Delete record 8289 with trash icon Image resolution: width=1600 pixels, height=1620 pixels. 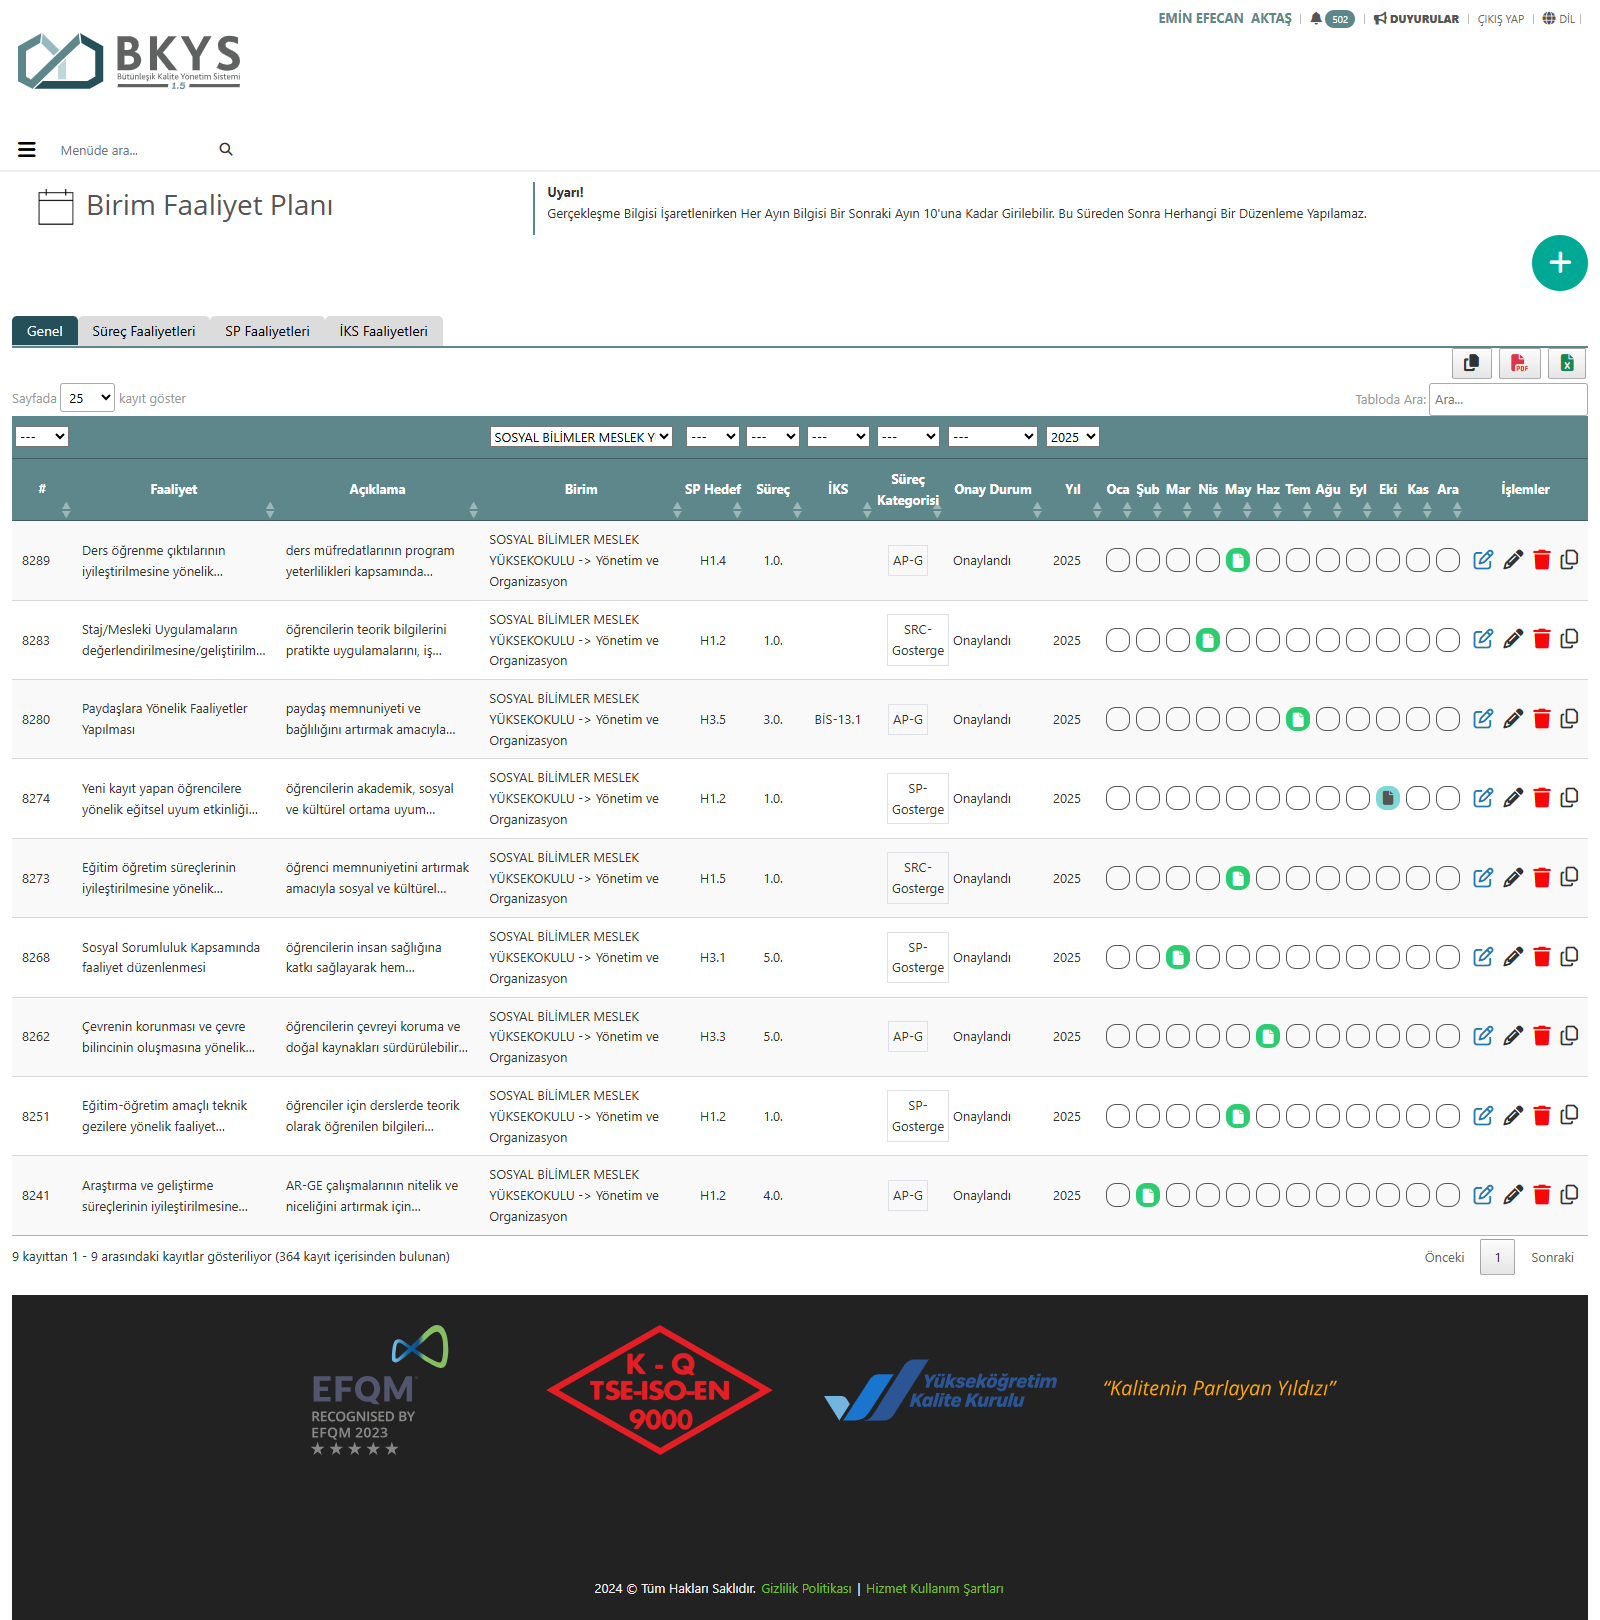(x=1541, y=560)
